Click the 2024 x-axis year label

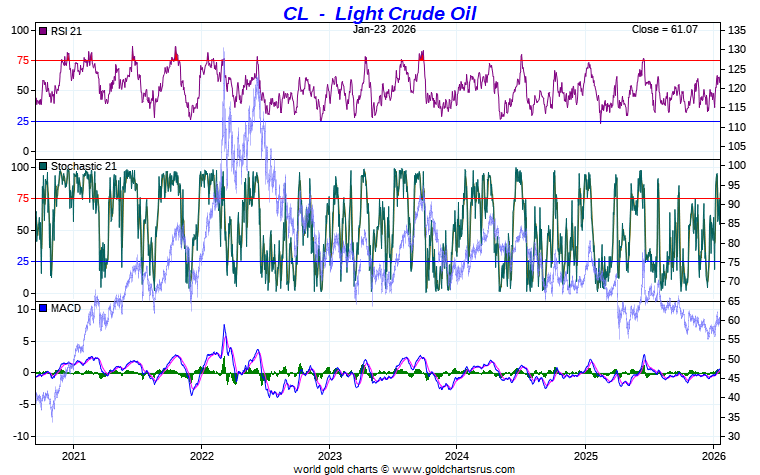point(457,456)
